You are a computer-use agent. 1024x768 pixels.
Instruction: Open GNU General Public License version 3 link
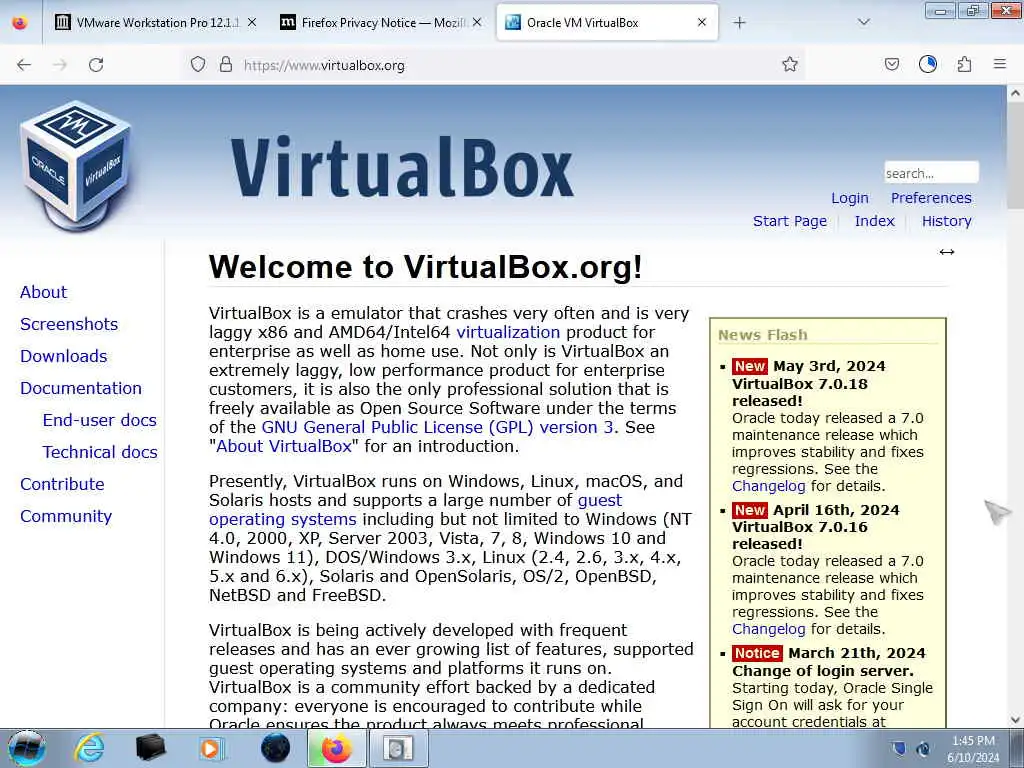[x=438, y=427]
